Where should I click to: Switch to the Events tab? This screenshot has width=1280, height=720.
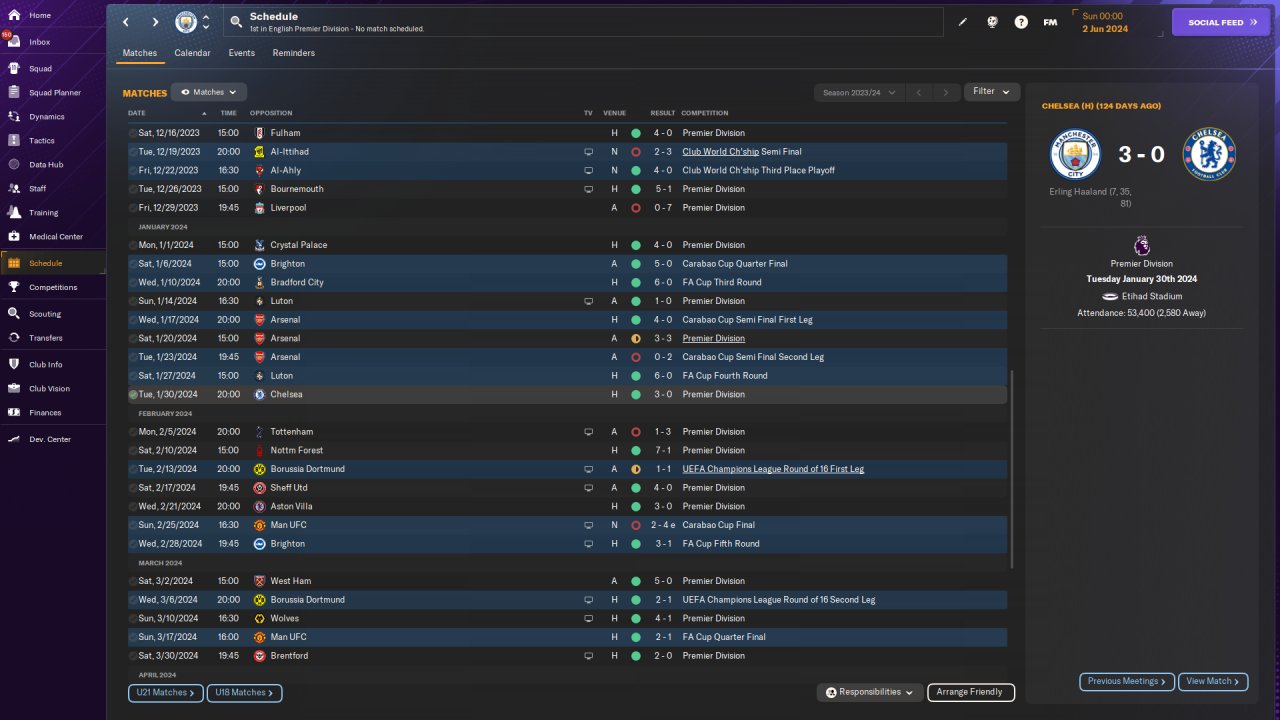coord(241,53)
